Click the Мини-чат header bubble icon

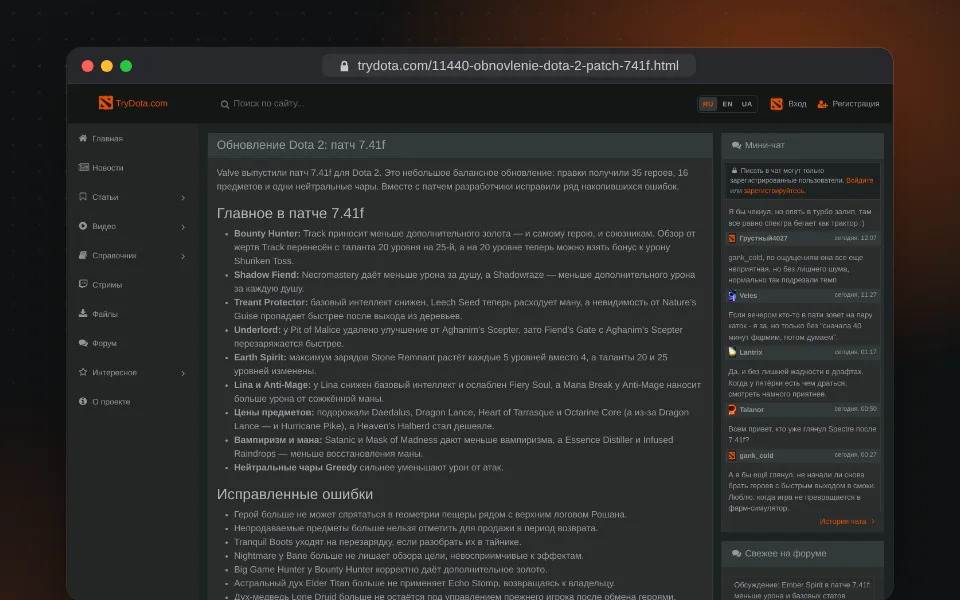tap(736, 145)
